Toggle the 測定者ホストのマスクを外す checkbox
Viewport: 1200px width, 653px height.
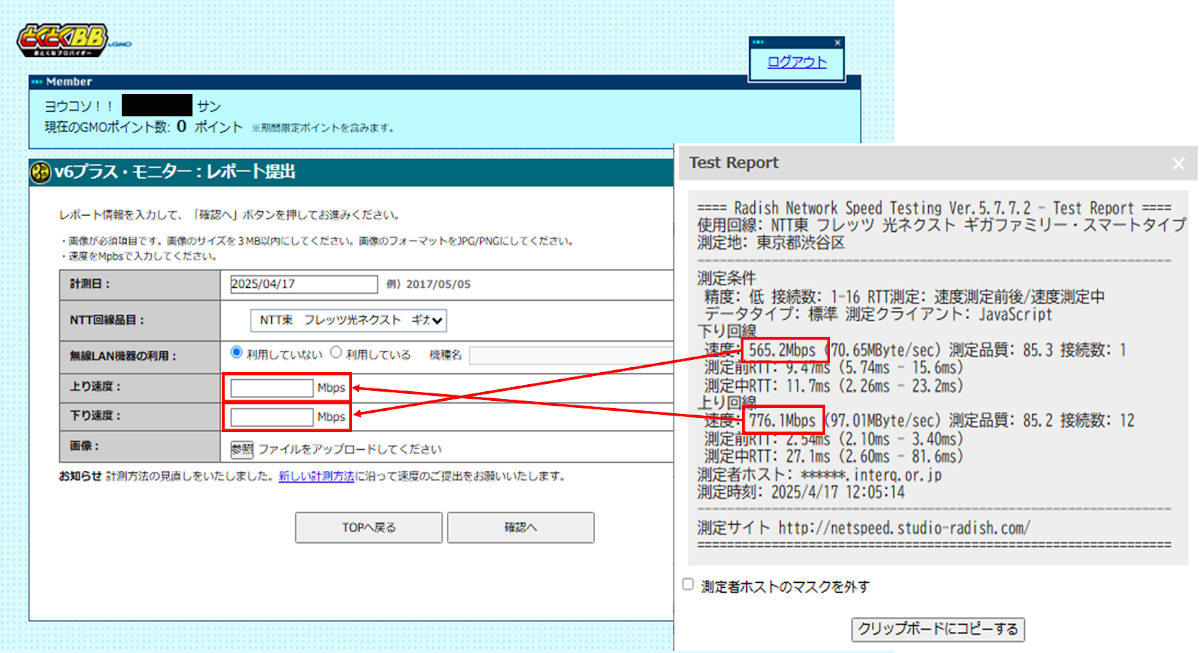click(x=687, y=584)
